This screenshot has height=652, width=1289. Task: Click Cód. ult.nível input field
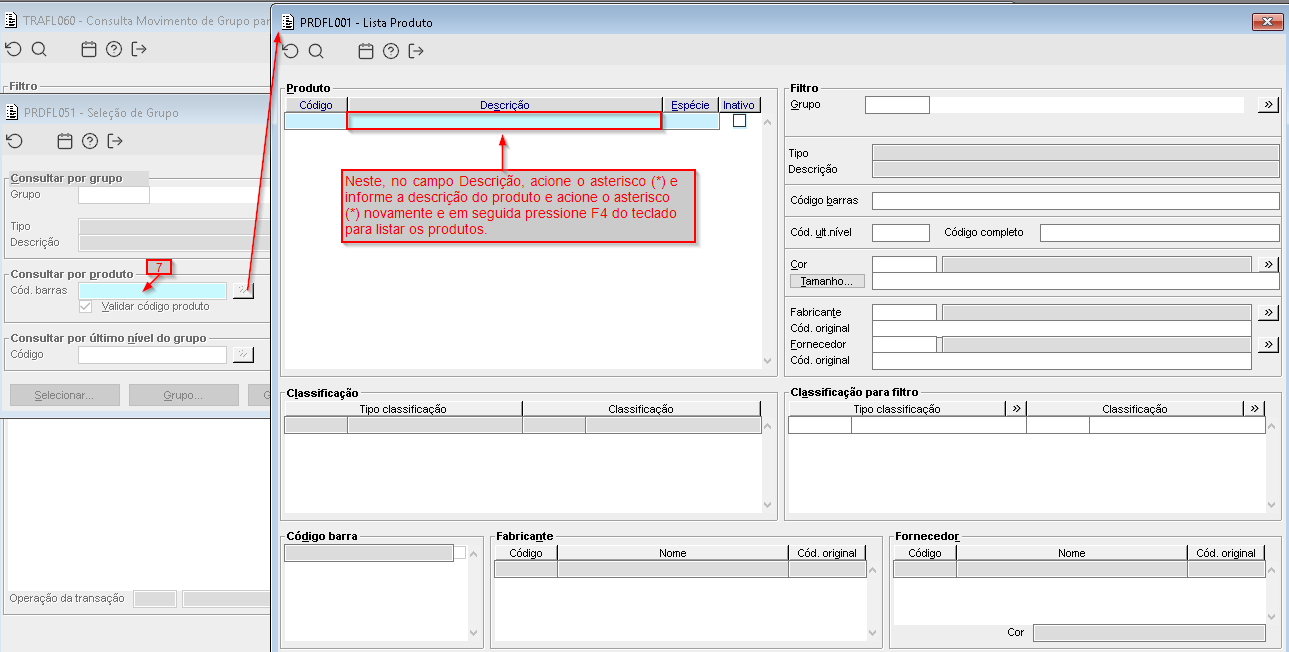pos(901,233)
